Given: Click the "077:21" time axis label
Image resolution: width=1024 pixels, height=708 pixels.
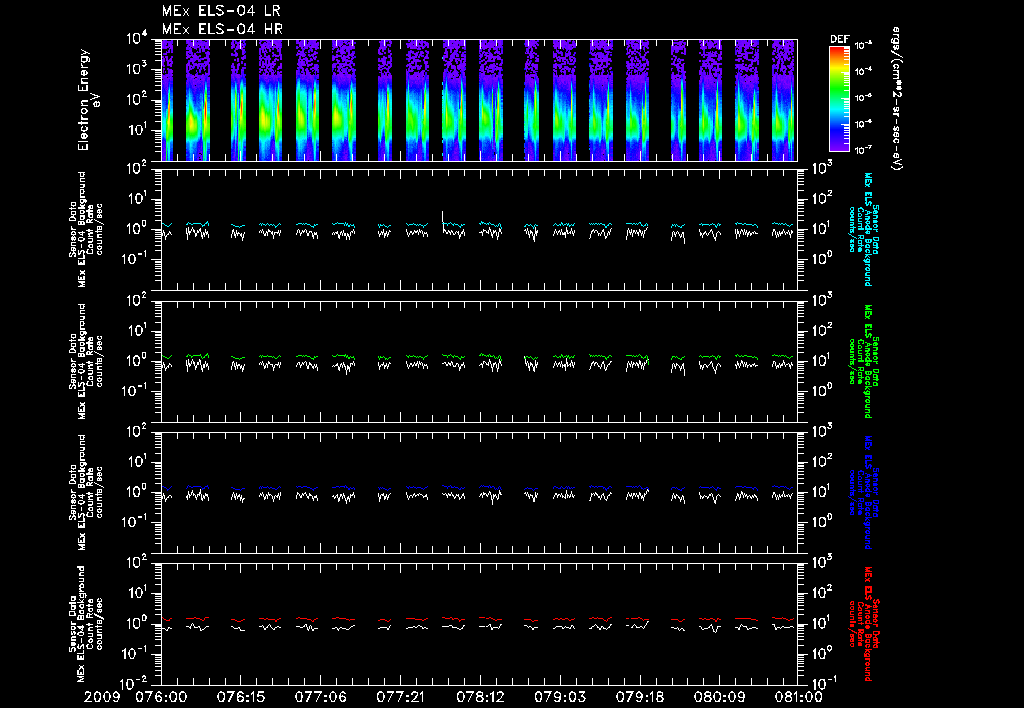Looking at the screenshot, I should 400,697.
